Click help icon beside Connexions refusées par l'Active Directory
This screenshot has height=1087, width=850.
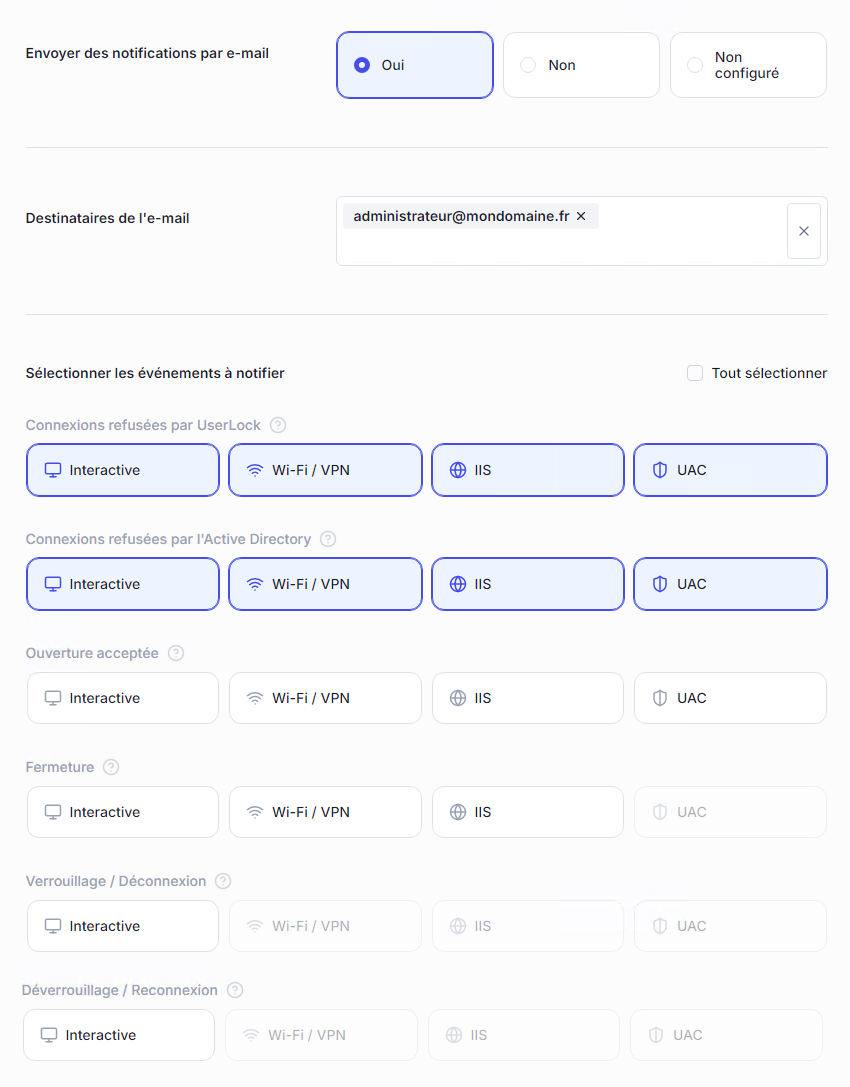pos(328,539)
